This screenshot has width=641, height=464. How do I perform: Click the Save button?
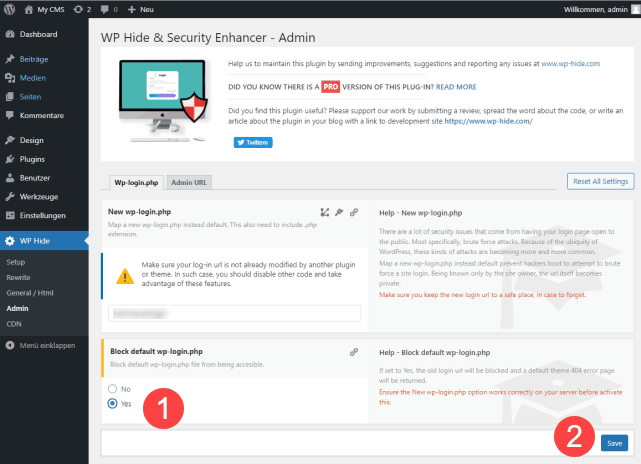[x=614, y=443]
